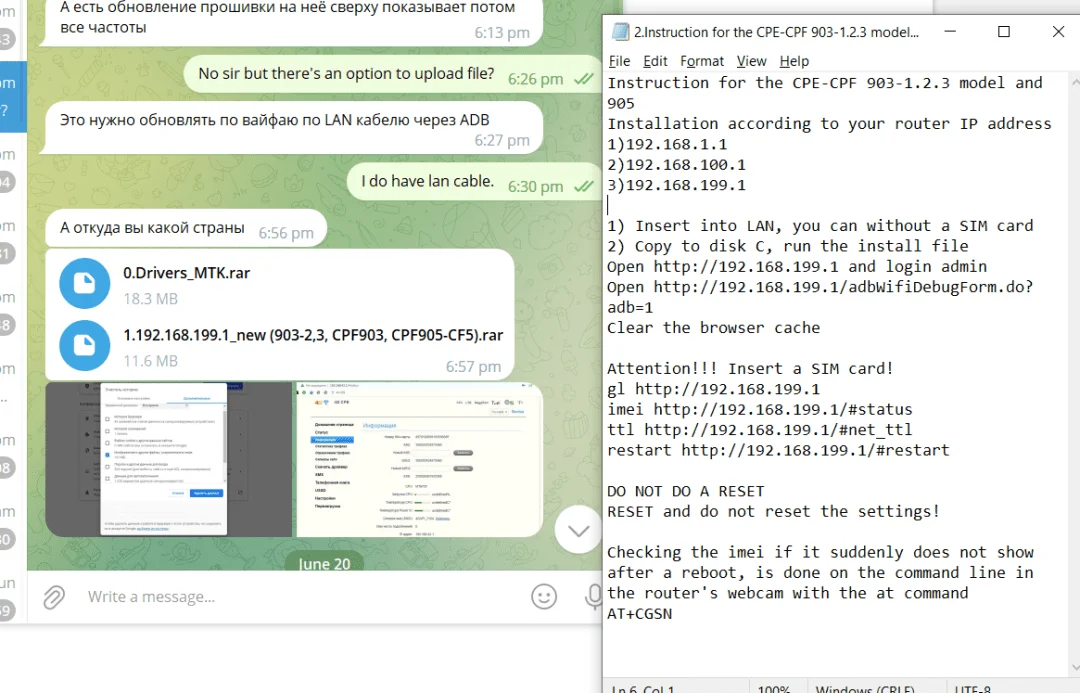Click the '2)192.168.100.1' line in Notepad
This screenshot has height=693, width=1080.
click(676, 165)
